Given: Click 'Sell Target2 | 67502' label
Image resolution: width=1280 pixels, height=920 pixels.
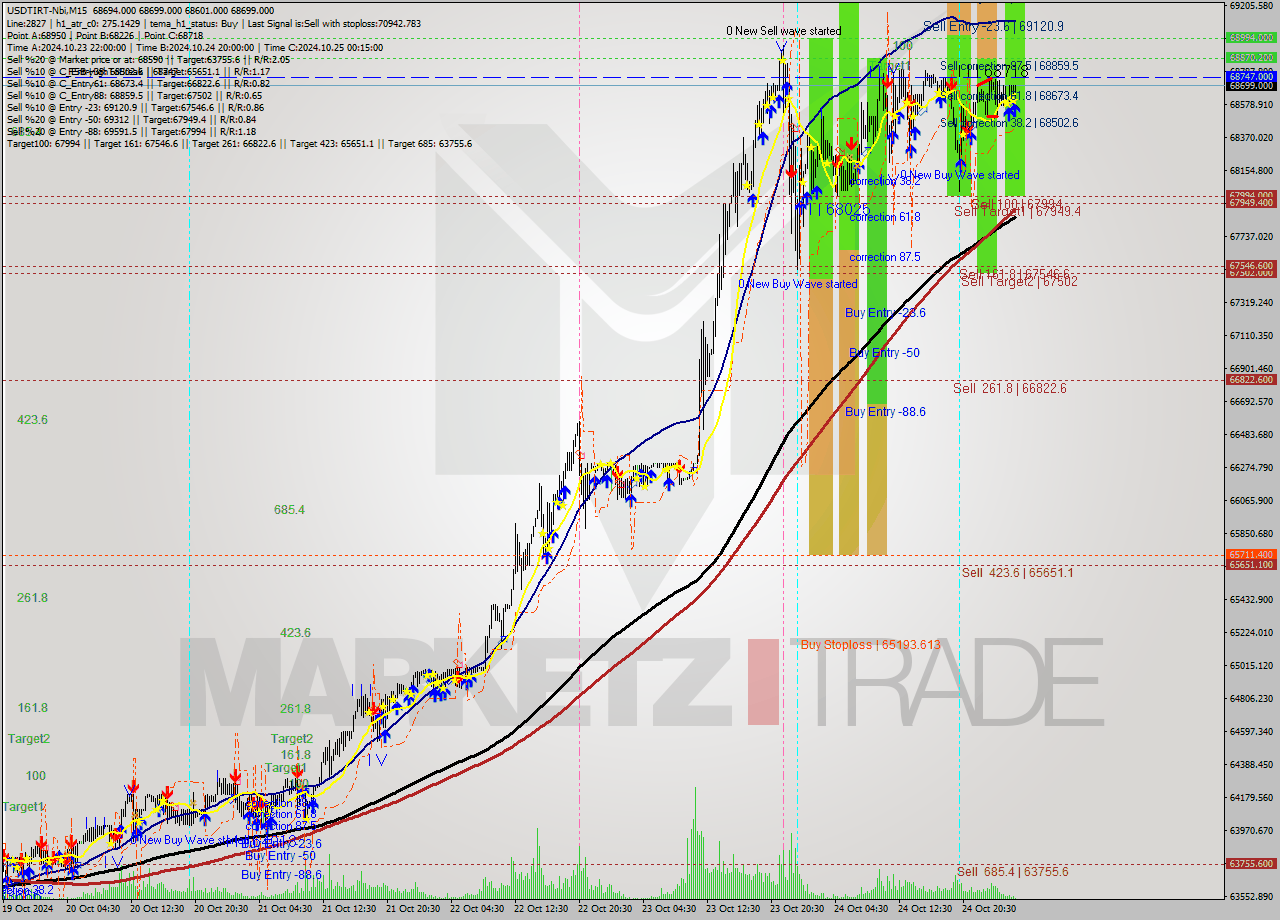Looking at the screenshot, I should (x=1019, y=282).
